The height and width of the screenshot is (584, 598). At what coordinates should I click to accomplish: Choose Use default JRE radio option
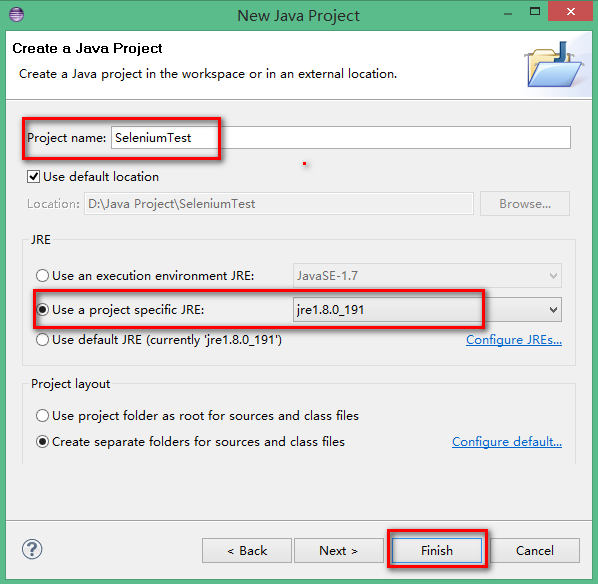42,339
